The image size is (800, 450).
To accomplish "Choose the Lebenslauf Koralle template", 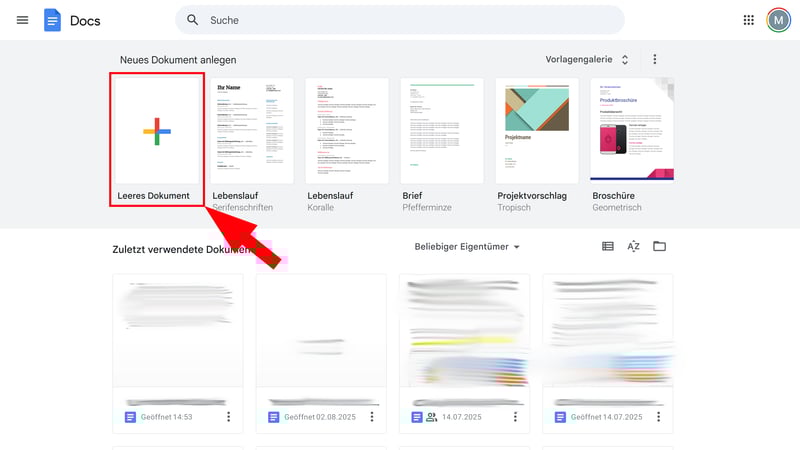I will click(x=347, y=131).
